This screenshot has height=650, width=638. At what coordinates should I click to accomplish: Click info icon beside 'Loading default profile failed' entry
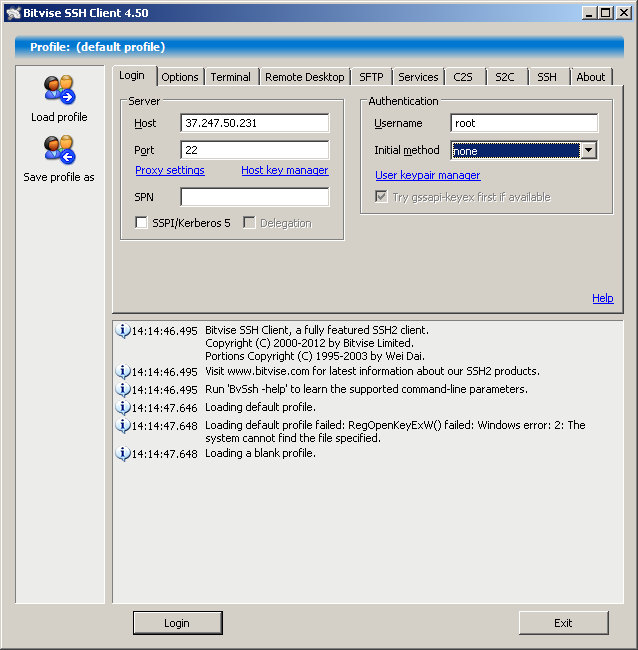pyautogui.click(x=123, y=426)
